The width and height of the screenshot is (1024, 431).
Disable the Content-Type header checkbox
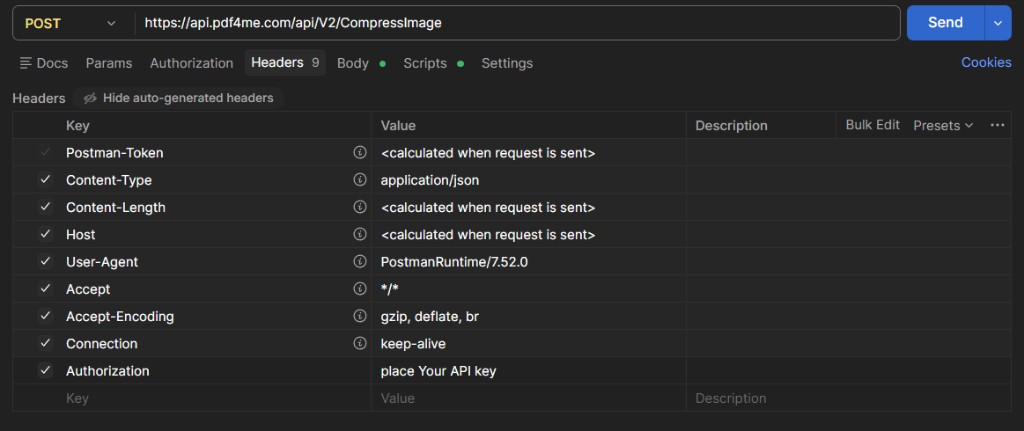point(45,180)
